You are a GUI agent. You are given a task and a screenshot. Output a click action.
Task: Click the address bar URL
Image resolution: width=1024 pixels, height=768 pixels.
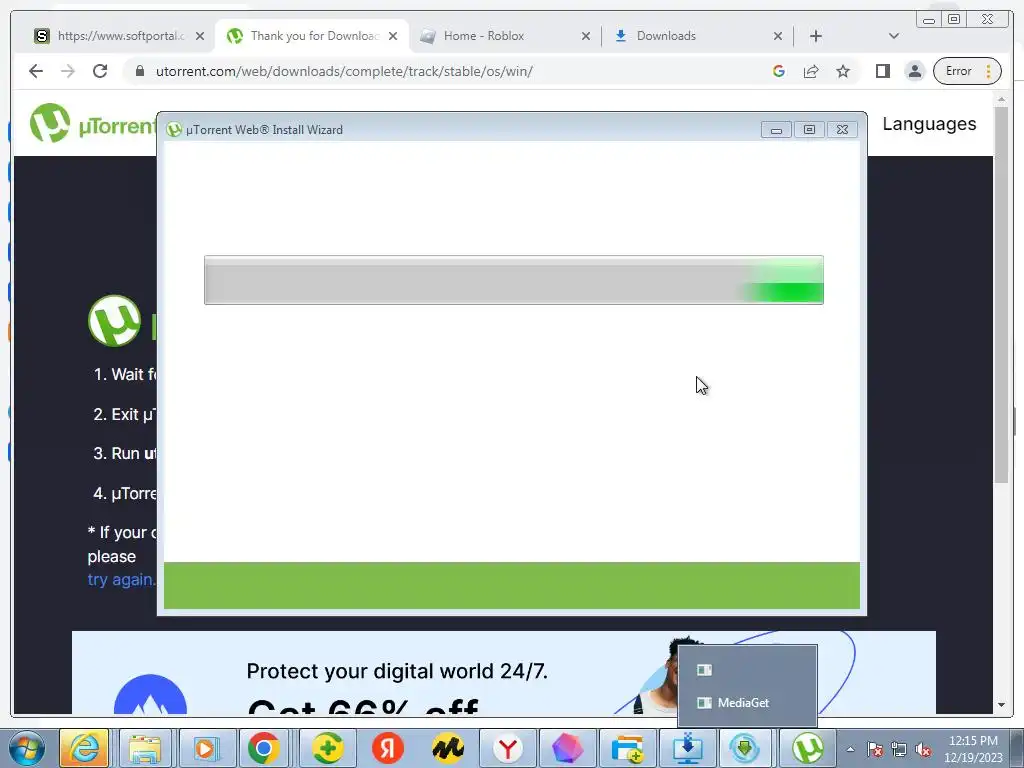344,71
